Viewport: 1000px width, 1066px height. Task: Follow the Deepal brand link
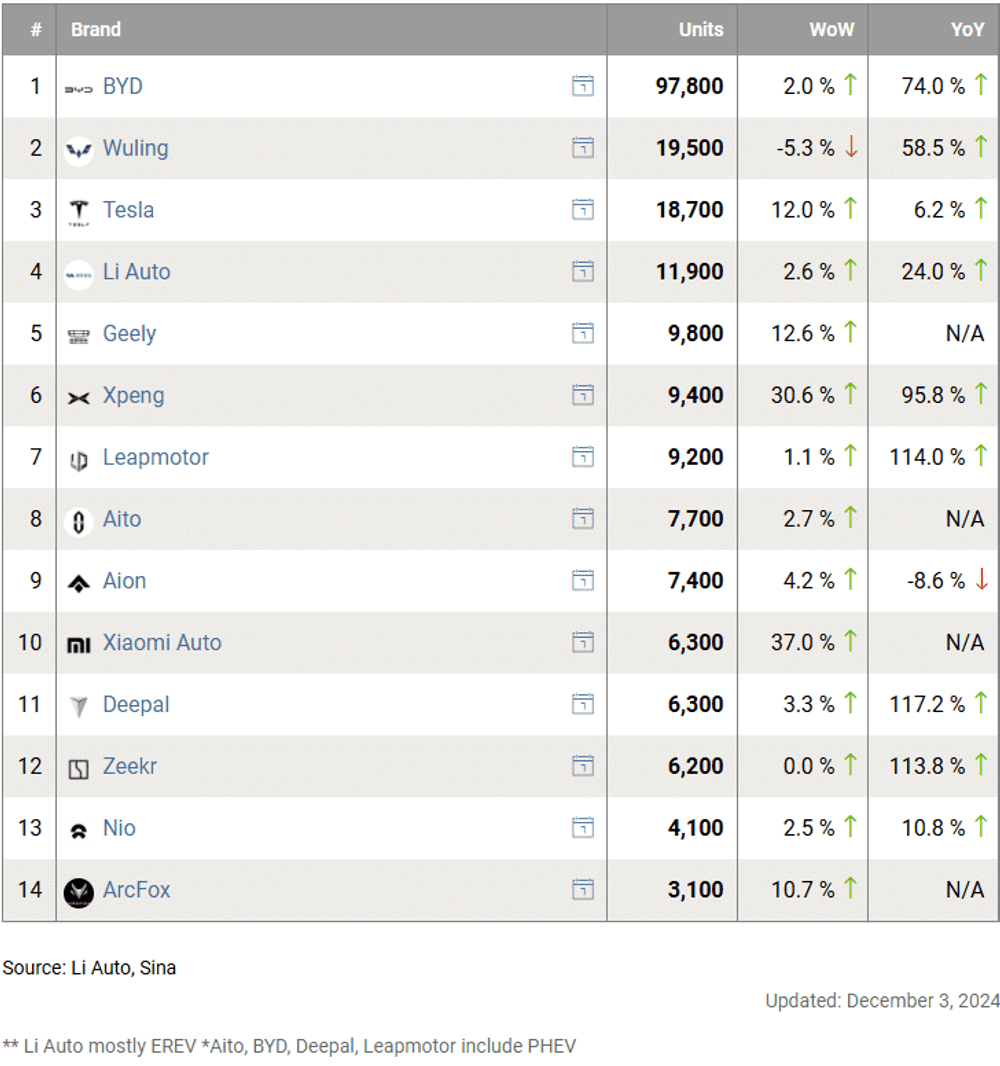pos(136,704)
